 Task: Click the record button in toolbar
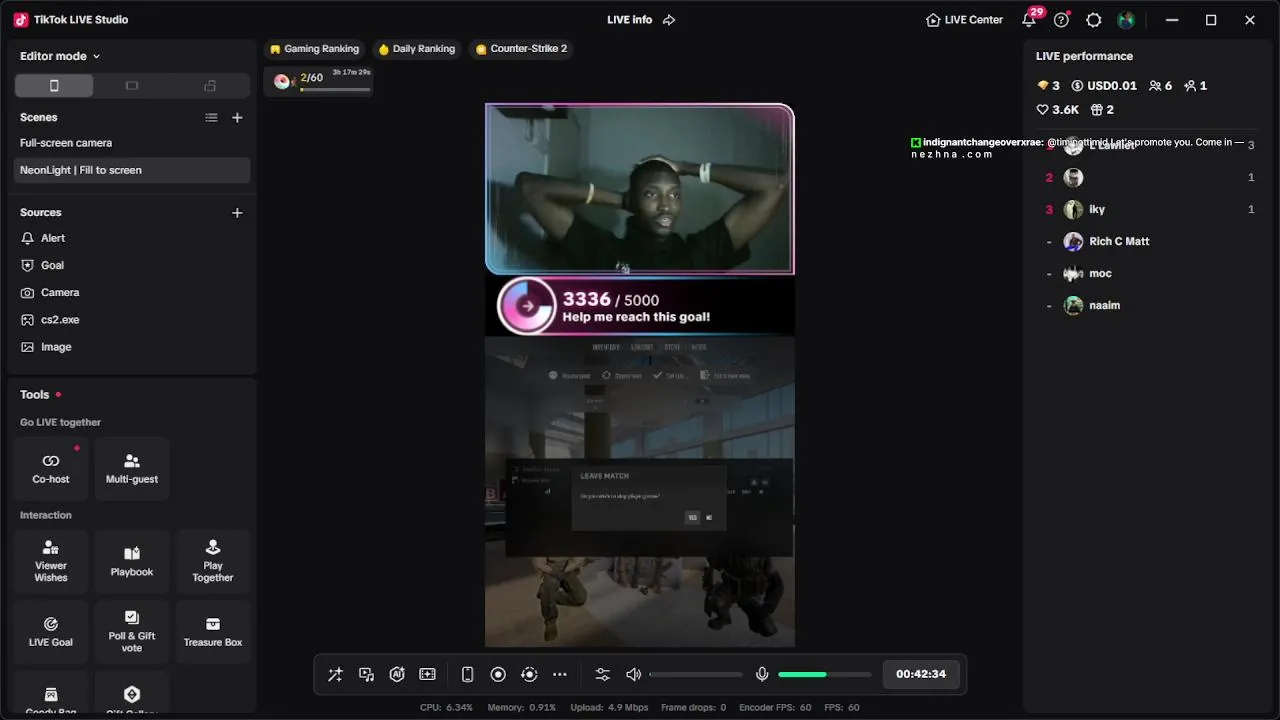pos(498,674)
